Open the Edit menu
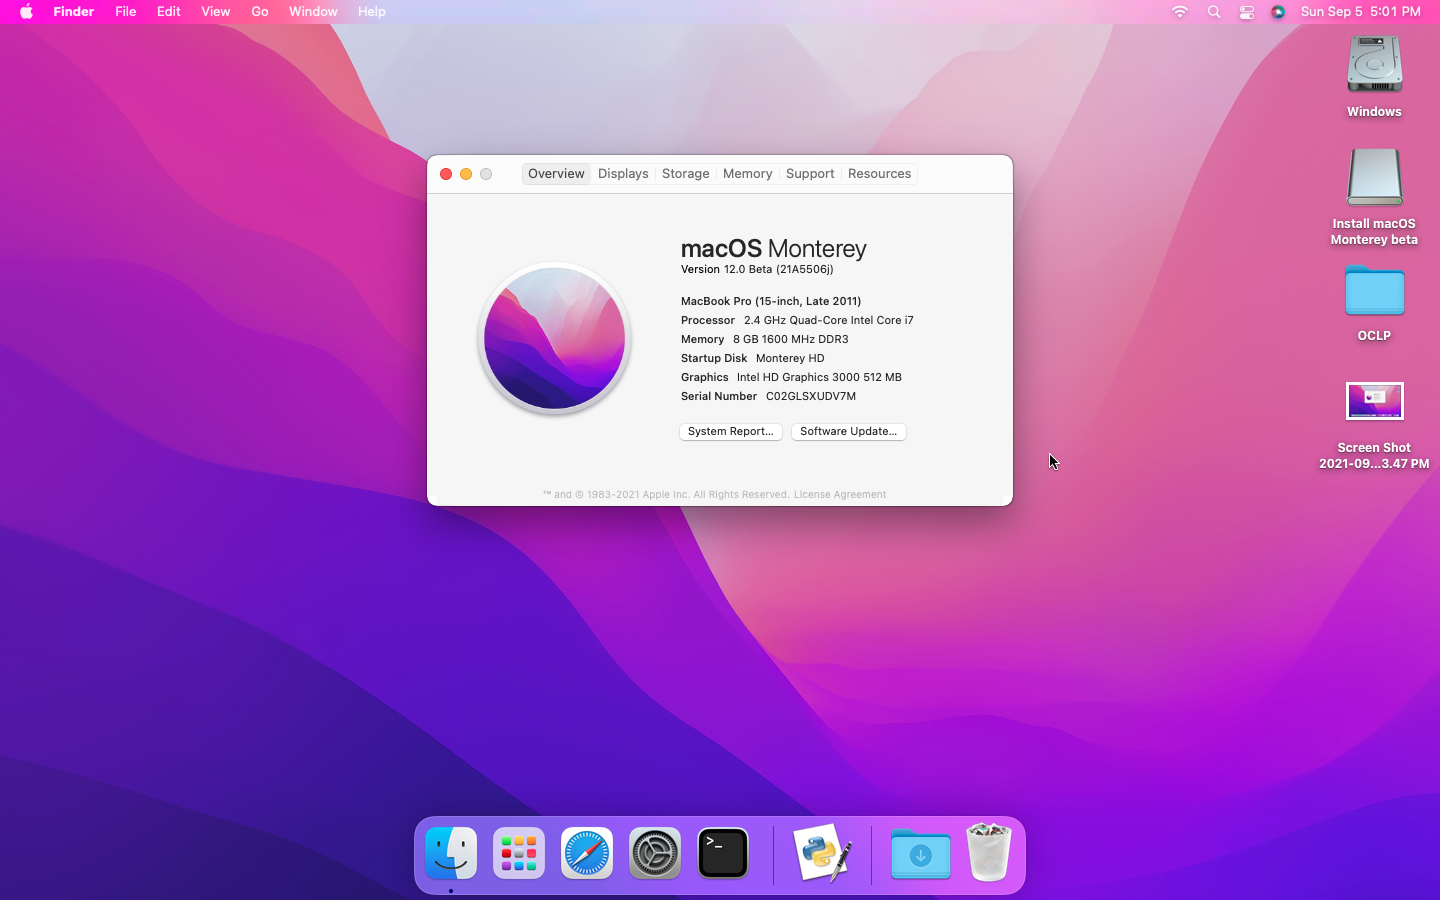1440x900 pixels. 168,12
